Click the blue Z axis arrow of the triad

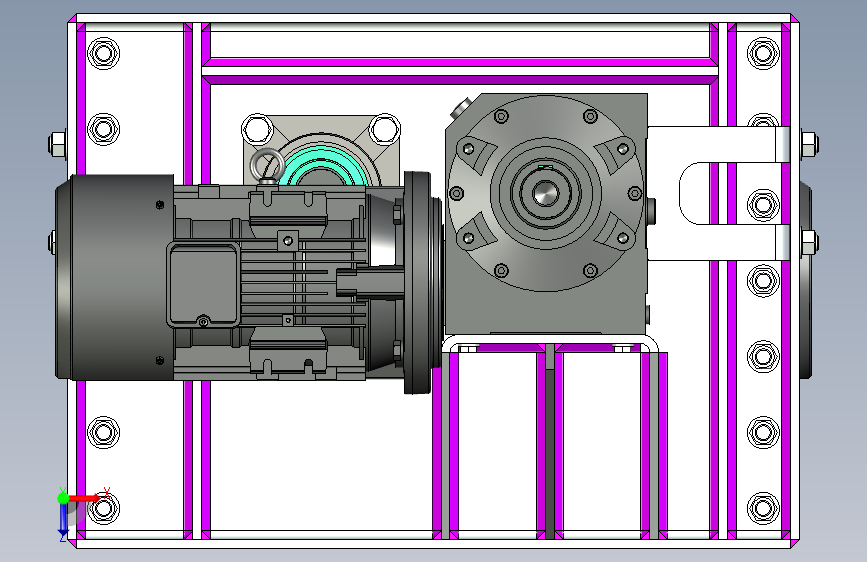pyautogui.click(x=63, y=519)
